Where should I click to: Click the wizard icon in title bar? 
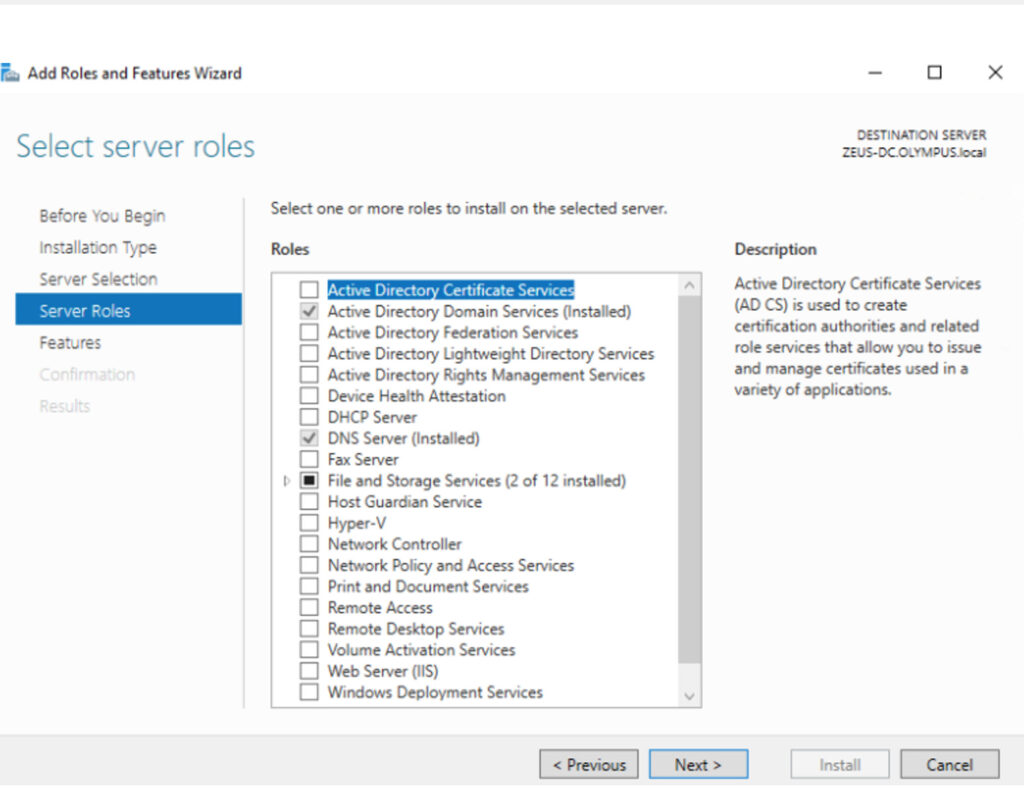[x=10, y=73]
